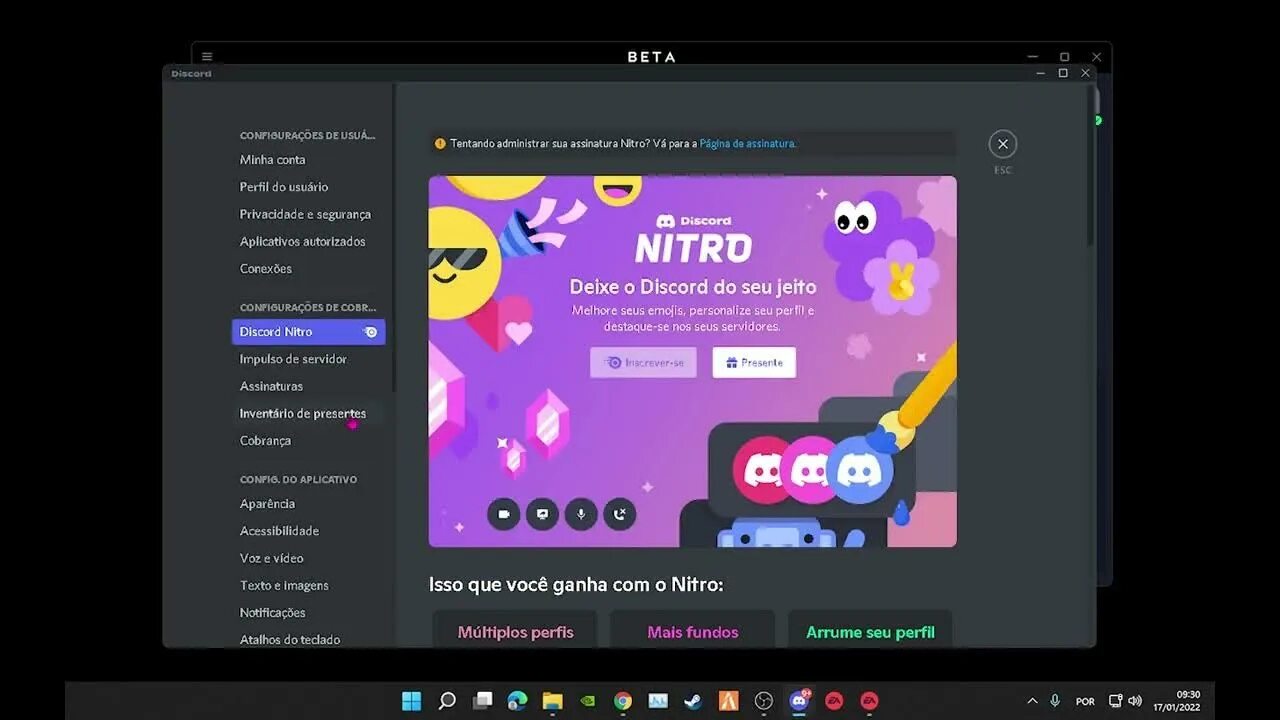Viewport: 1280px width, 720px height.
Task: Open OBS Studio from the taskbar
Action: tap(764, 701)
